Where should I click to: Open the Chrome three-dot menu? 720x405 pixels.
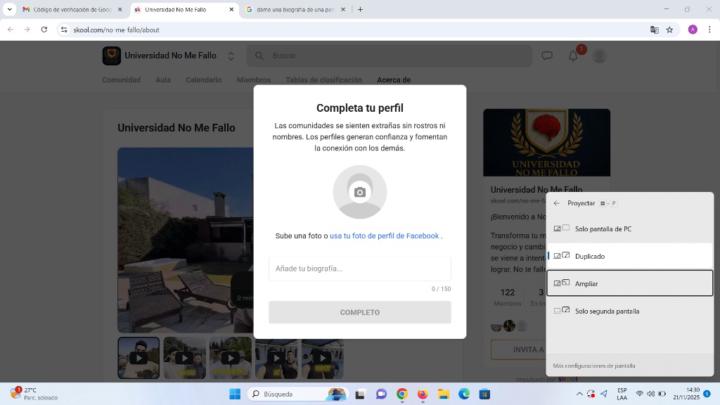coord(709,30)
